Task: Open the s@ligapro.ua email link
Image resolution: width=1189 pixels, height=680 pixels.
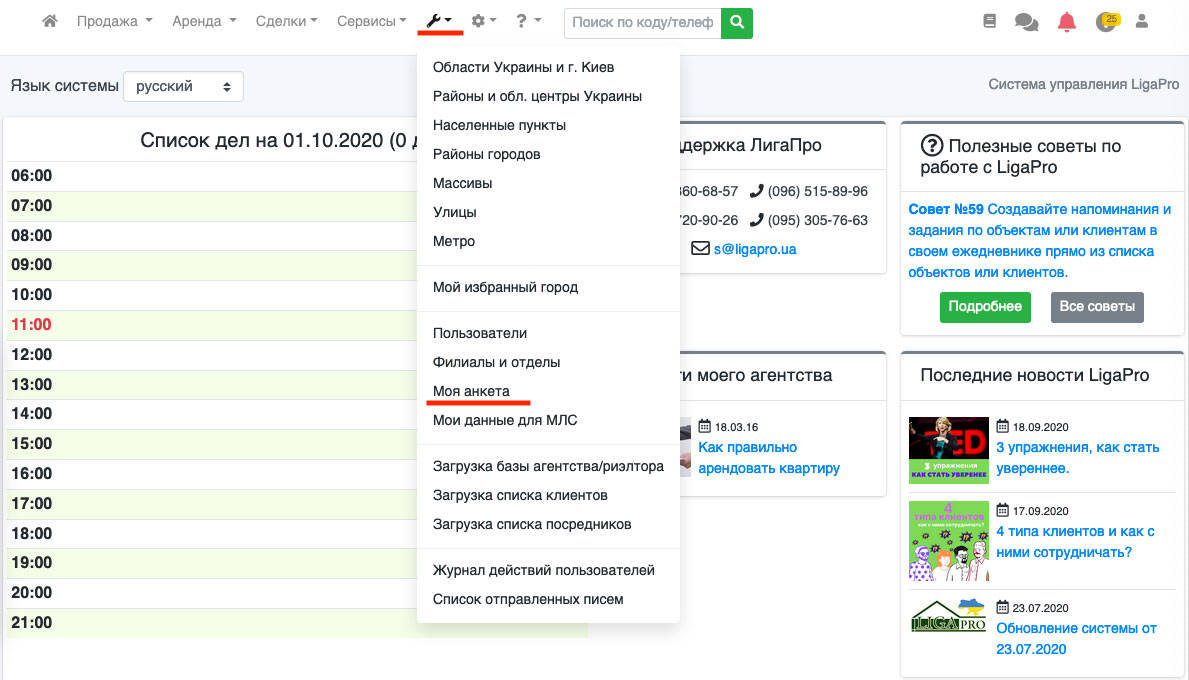Action: [x=755, y=249]
